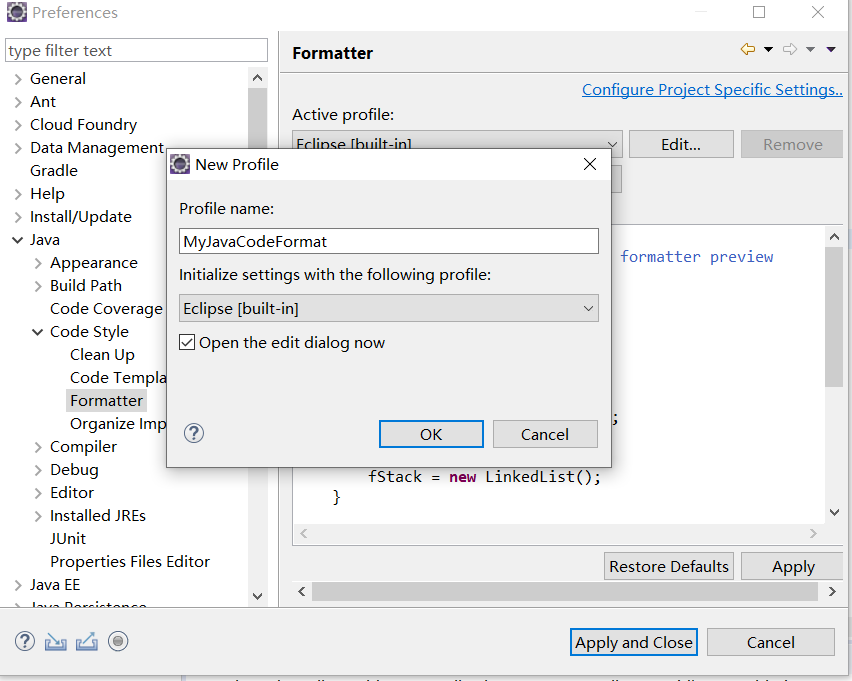Screen dimensions: 852x681
Task: Open Configure Project Specific Settings link
Action: point(712,90)
